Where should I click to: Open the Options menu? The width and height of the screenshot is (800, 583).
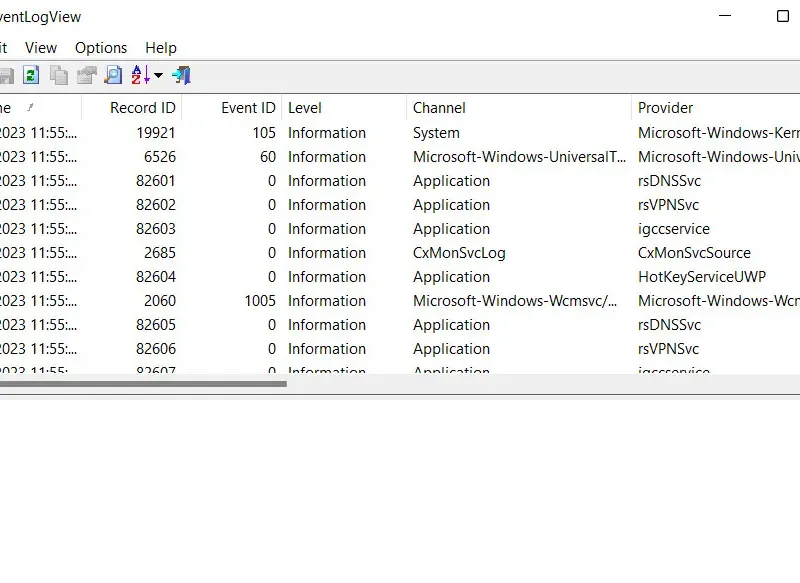[x=101, y=48]
